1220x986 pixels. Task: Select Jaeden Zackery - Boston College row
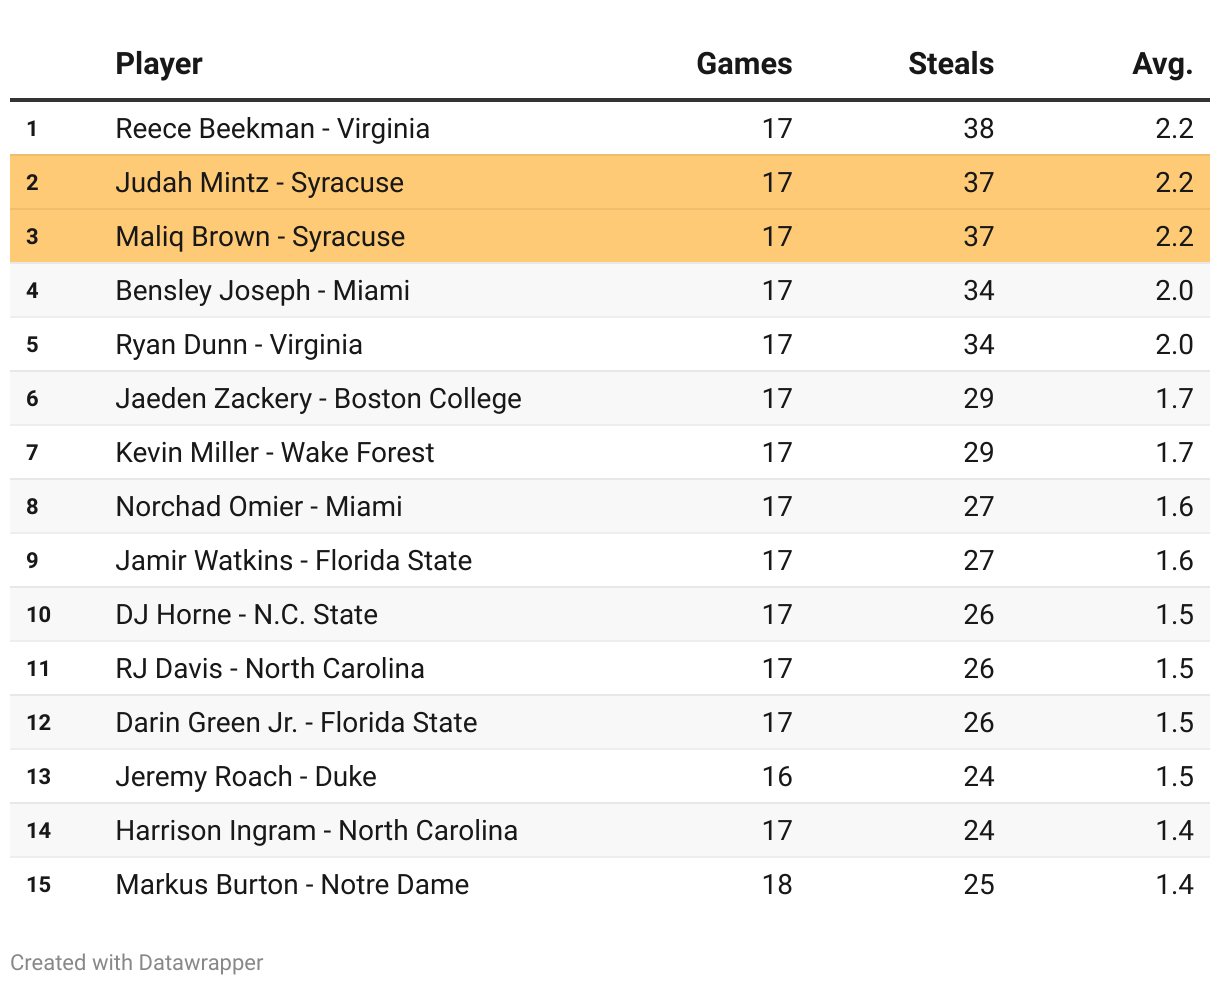(x=319, y=398)
